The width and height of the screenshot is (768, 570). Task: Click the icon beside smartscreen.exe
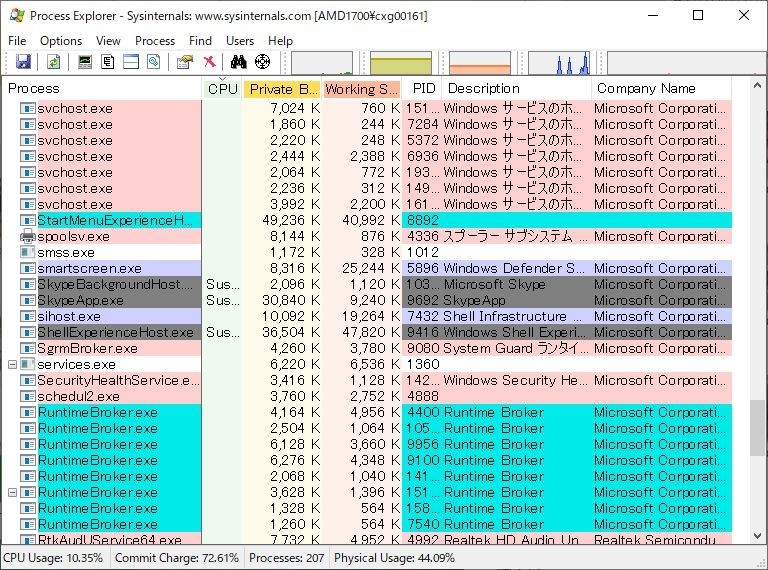28,268
